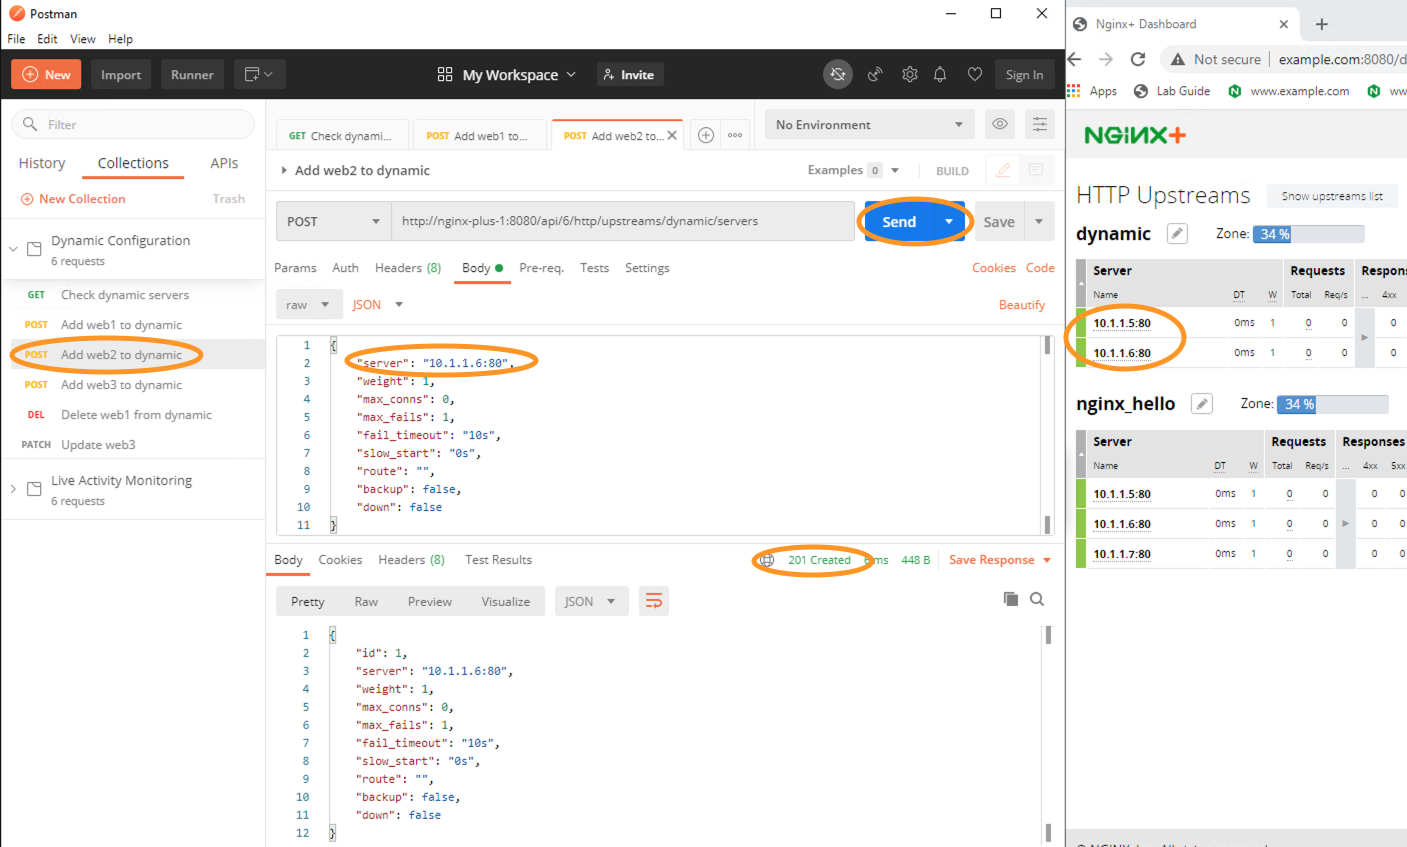Click the satellite capture requests icon
Screen dimensions: 1407x847
[875, 74]
